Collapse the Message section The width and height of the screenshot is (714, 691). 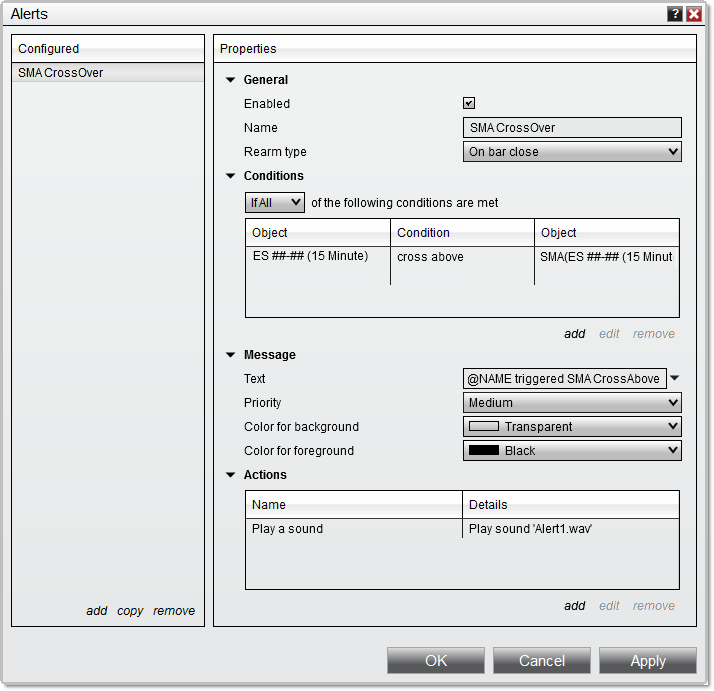[231, 355]
